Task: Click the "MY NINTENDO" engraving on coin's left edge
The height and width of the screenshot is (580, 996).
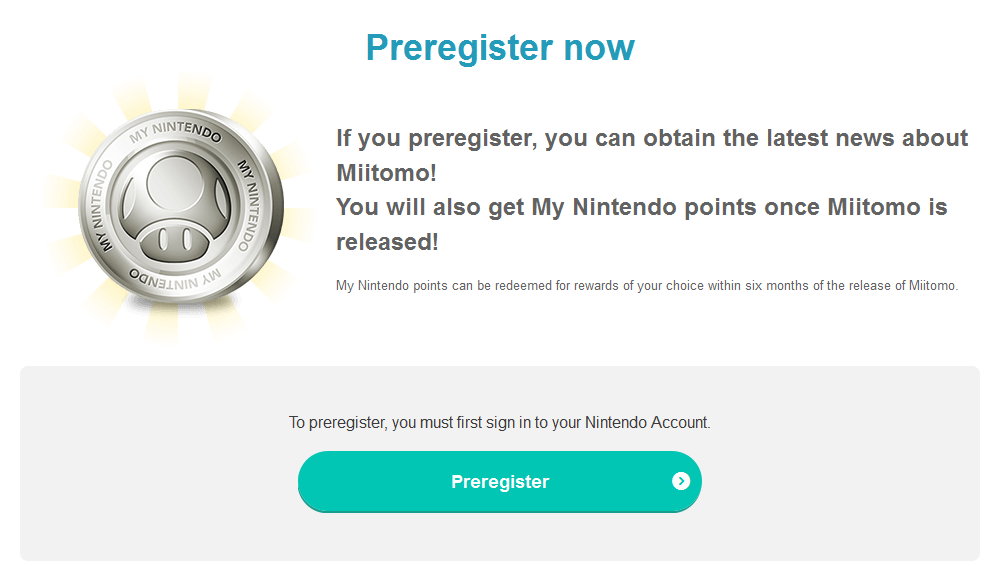Action: 100,206
